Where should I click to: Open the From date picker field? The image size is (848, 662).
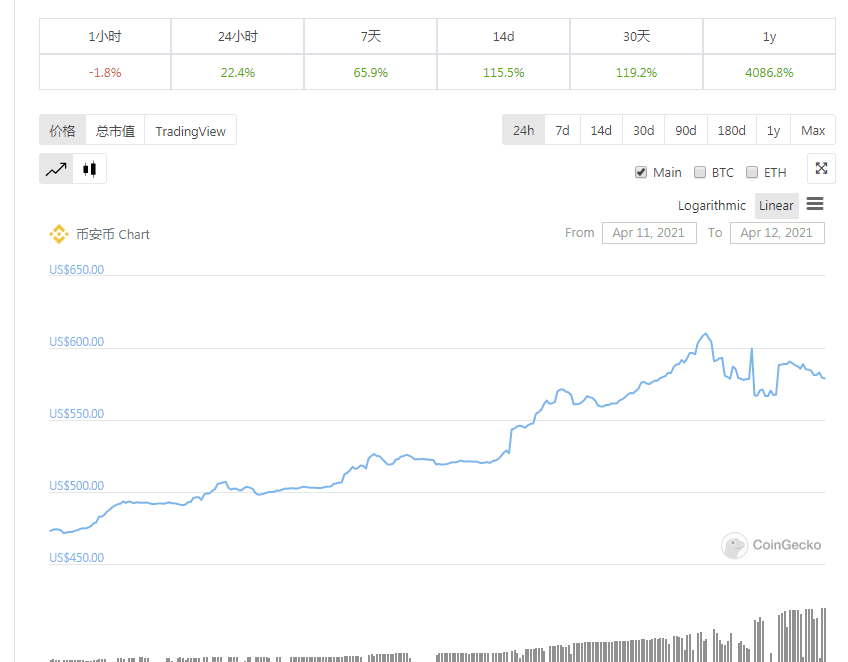click(x=648, y=232)
